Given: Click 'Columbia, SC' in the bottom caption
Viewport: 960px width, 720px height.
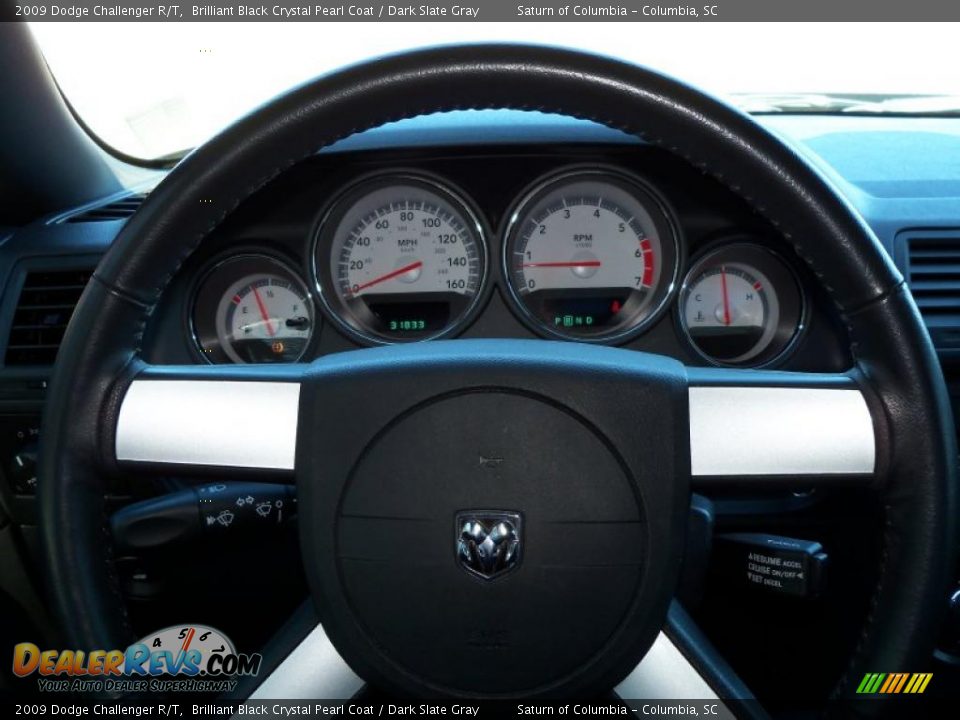Looking at the screenshot, I should pos(679,710).
